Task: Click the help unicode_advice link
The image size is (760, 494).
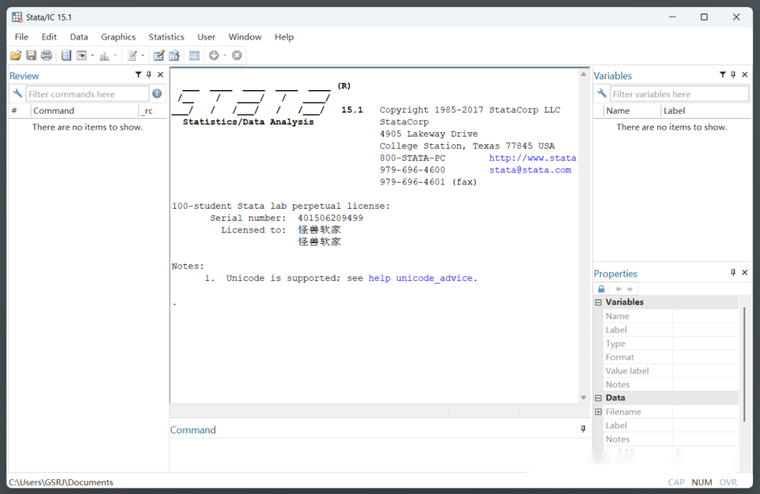Action: [x=420, y=278]
